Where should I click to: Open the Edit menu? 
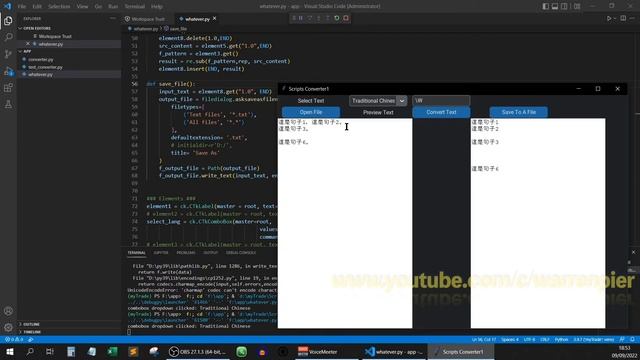[x=37, y=7]
